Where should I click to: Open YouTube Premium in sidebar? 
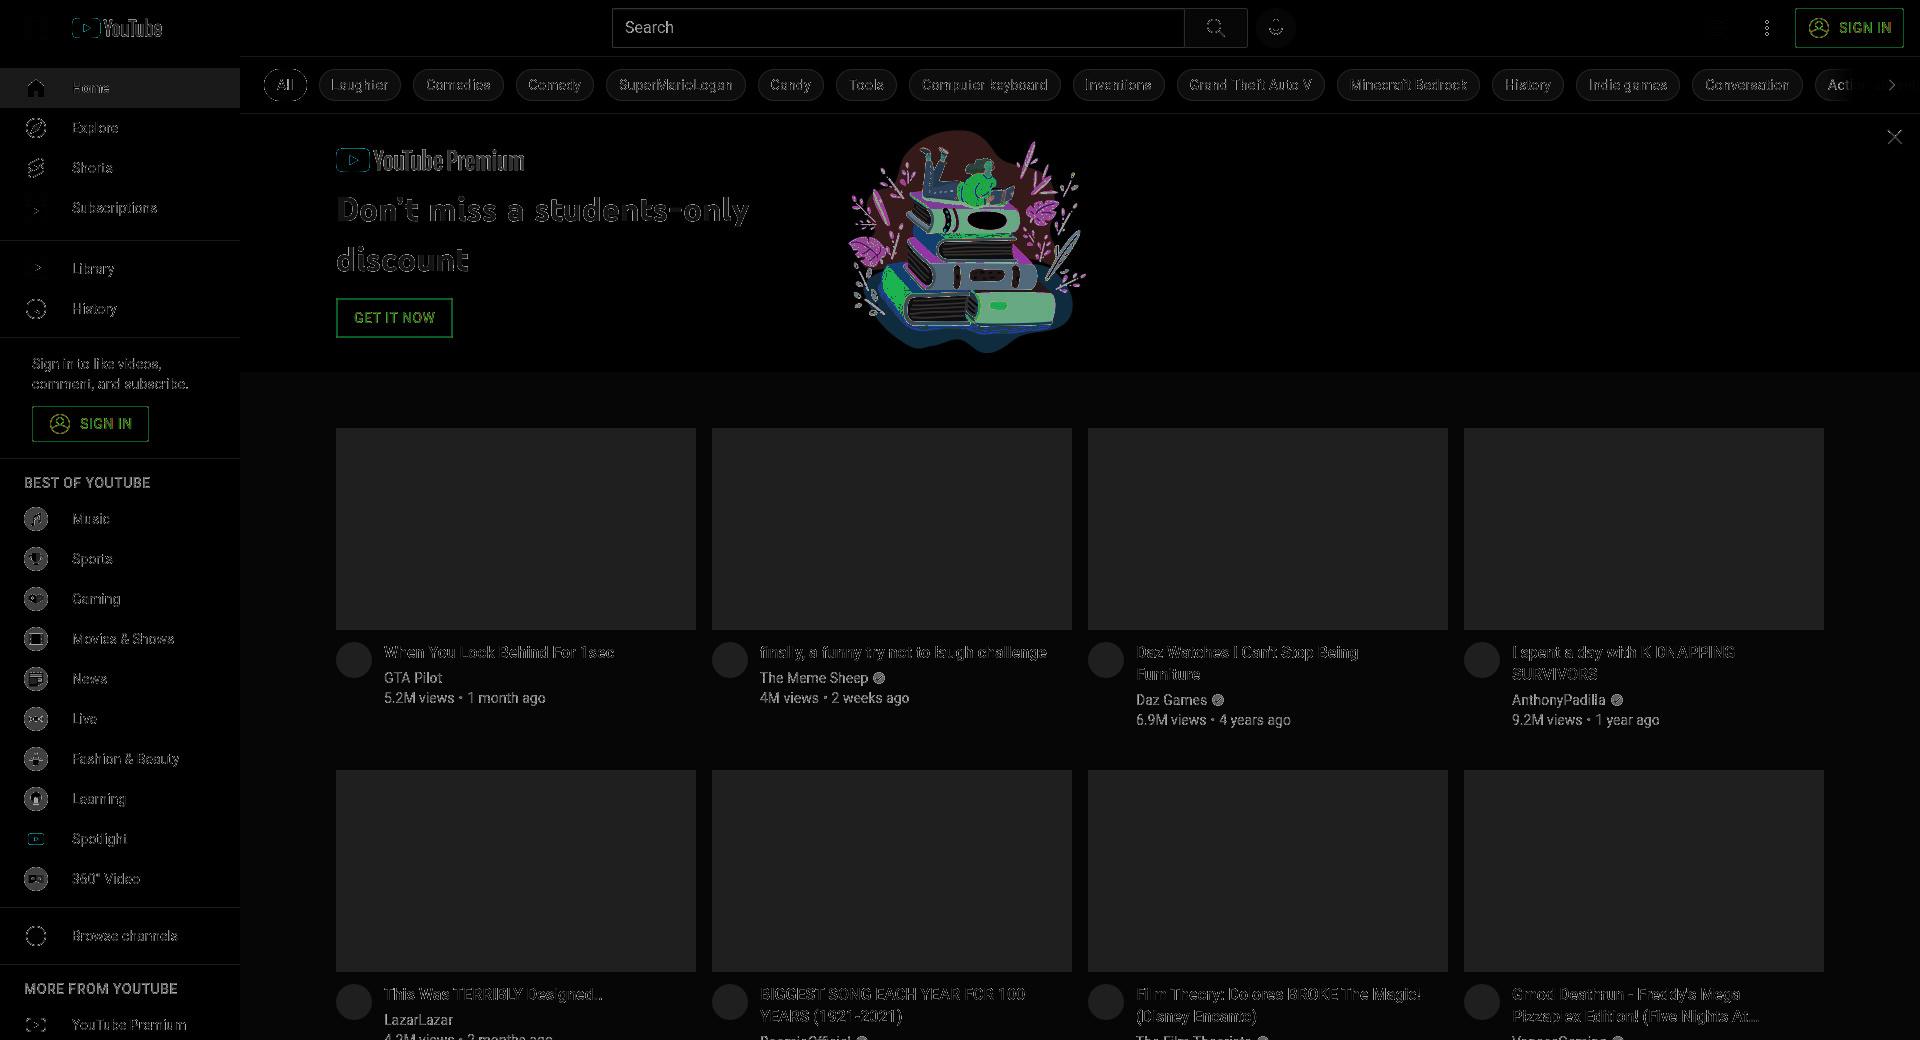coord(120,1025)
